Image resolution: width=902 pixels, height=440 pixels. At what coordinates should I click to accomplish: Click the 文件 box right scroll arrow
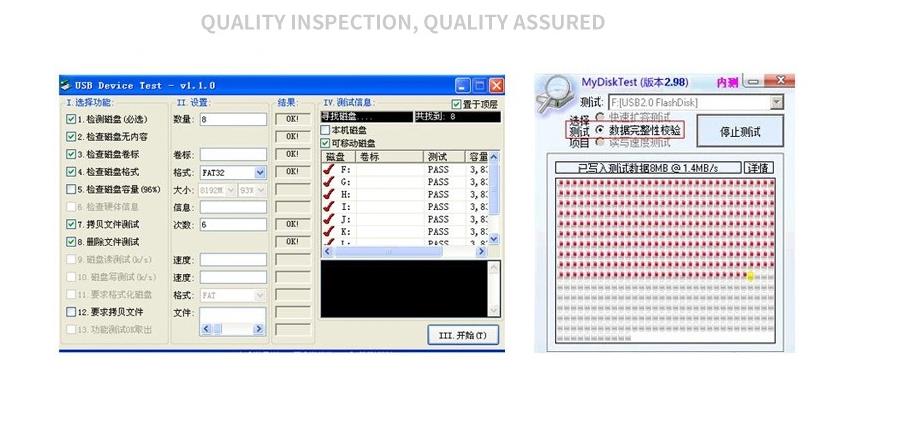259,329
